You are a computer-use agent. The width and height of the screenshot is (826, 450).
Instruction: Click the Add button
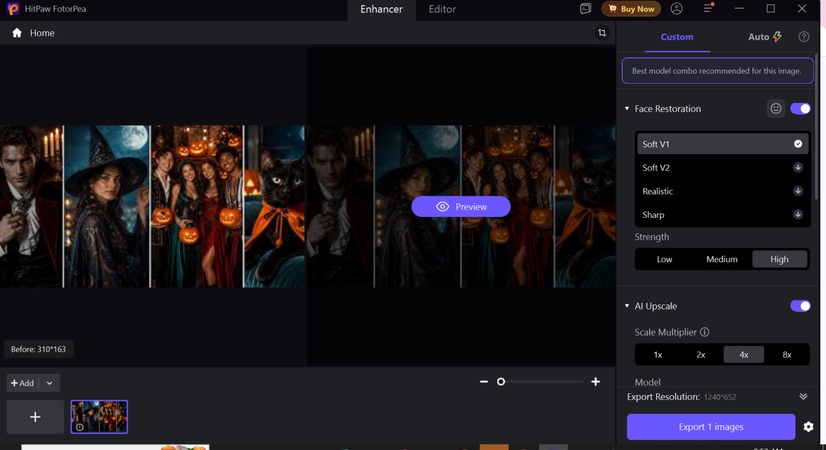point(23,383)
